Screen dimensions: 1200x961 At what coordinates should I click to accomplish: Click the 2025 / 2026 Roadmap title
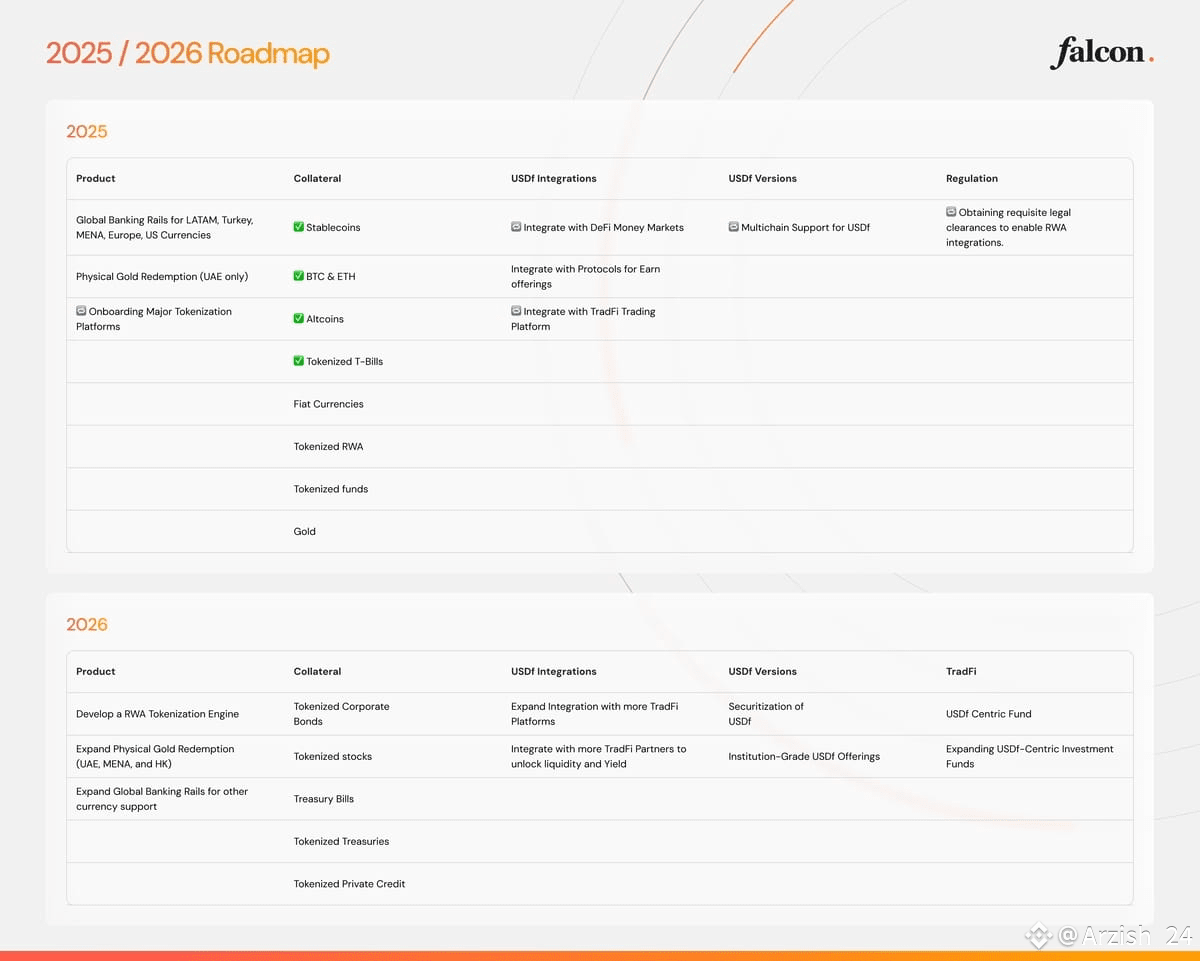(x=188, y=53)
